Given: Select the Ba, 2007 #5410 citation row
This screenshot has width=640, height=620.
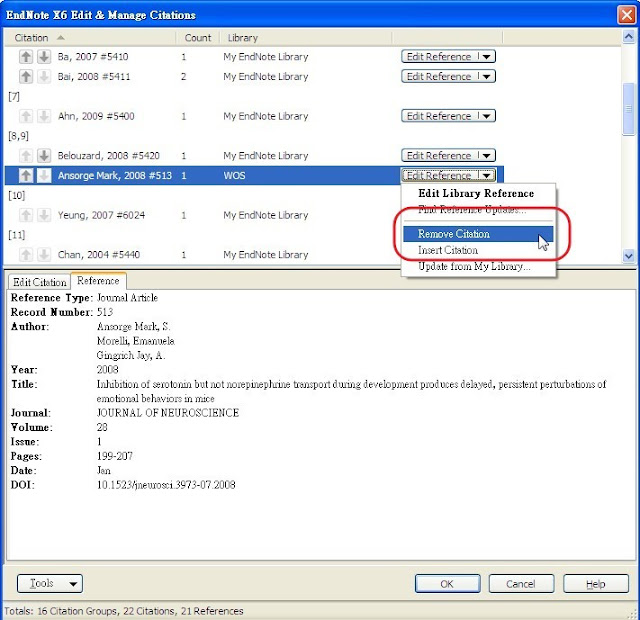Looking at the screenshot, I should [254, 56].
